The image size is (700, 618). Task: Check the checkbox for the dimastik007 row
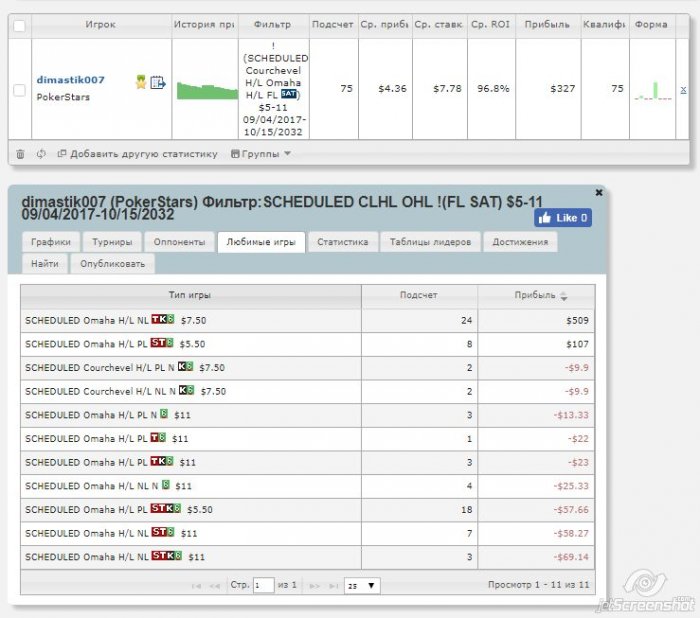19,90
